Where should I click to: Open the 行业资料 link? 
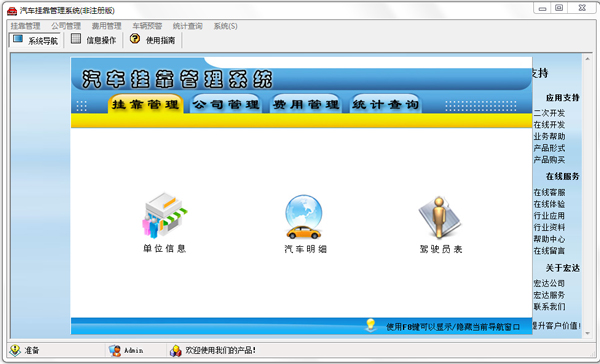(549, 227)
